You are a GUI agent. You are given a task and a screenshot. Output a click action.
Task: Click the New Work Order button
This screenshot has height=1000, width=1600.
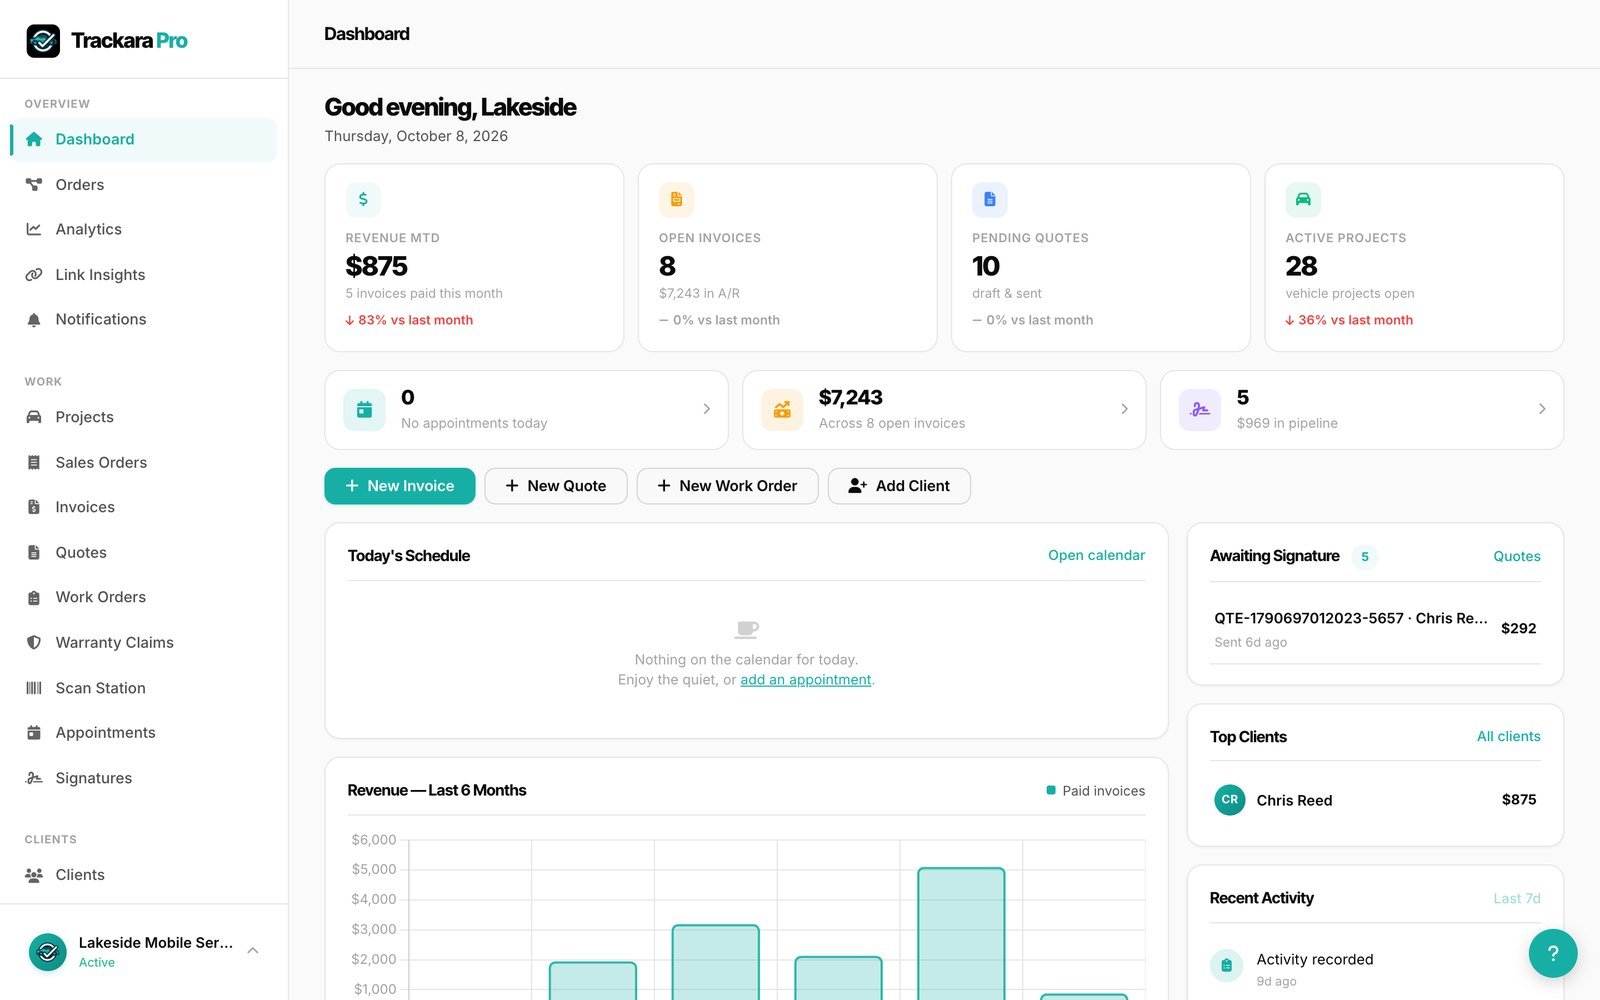pyautogui.click(x=727, y=486)
